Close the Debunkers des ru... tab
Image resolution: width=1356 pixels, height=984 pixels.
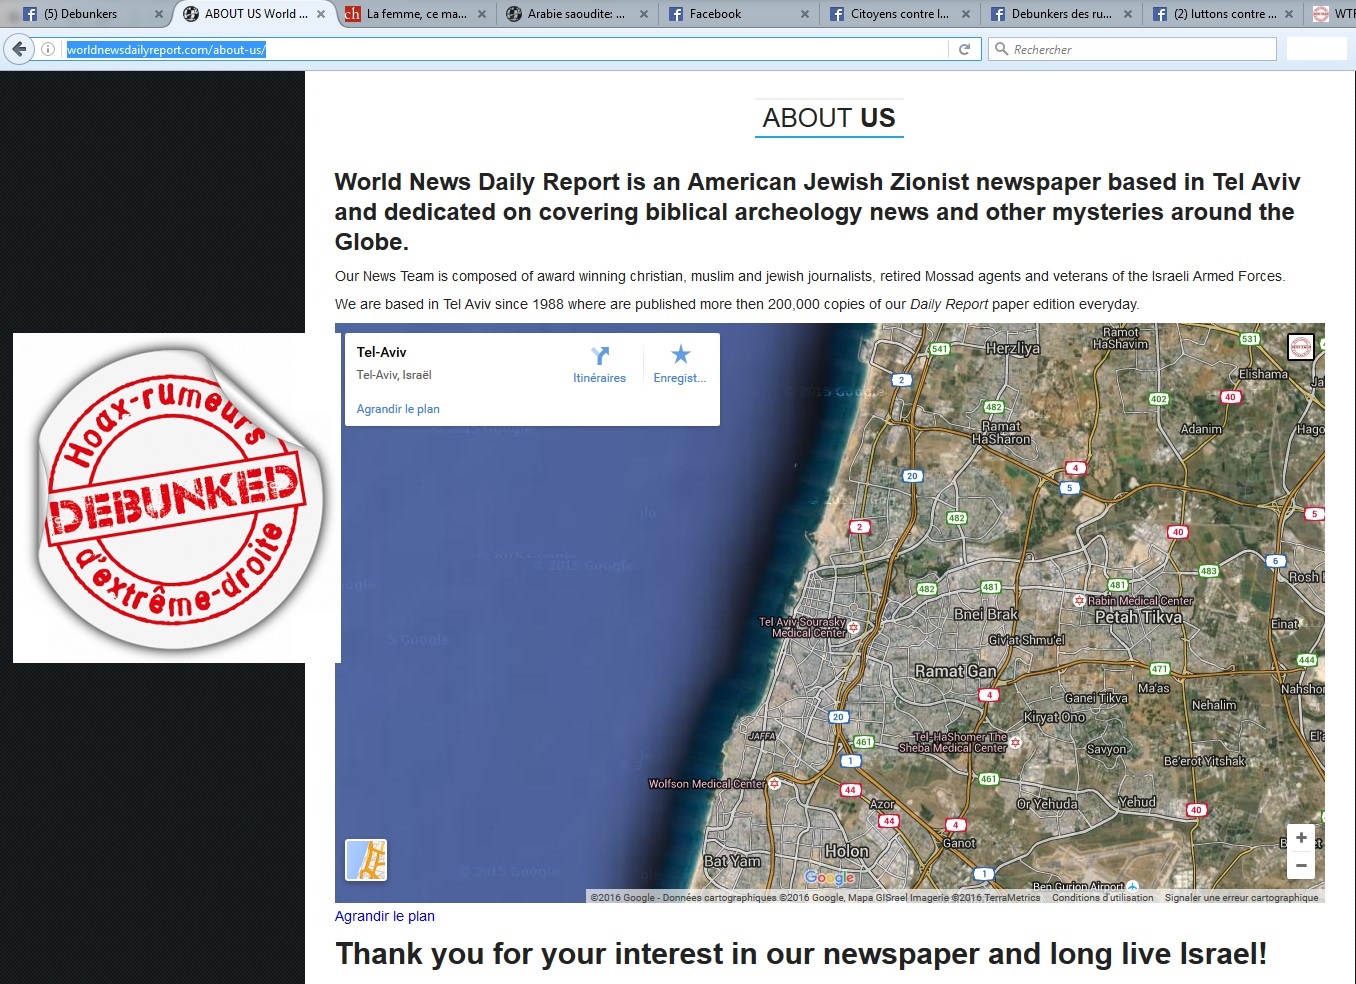click(1128, 14)
